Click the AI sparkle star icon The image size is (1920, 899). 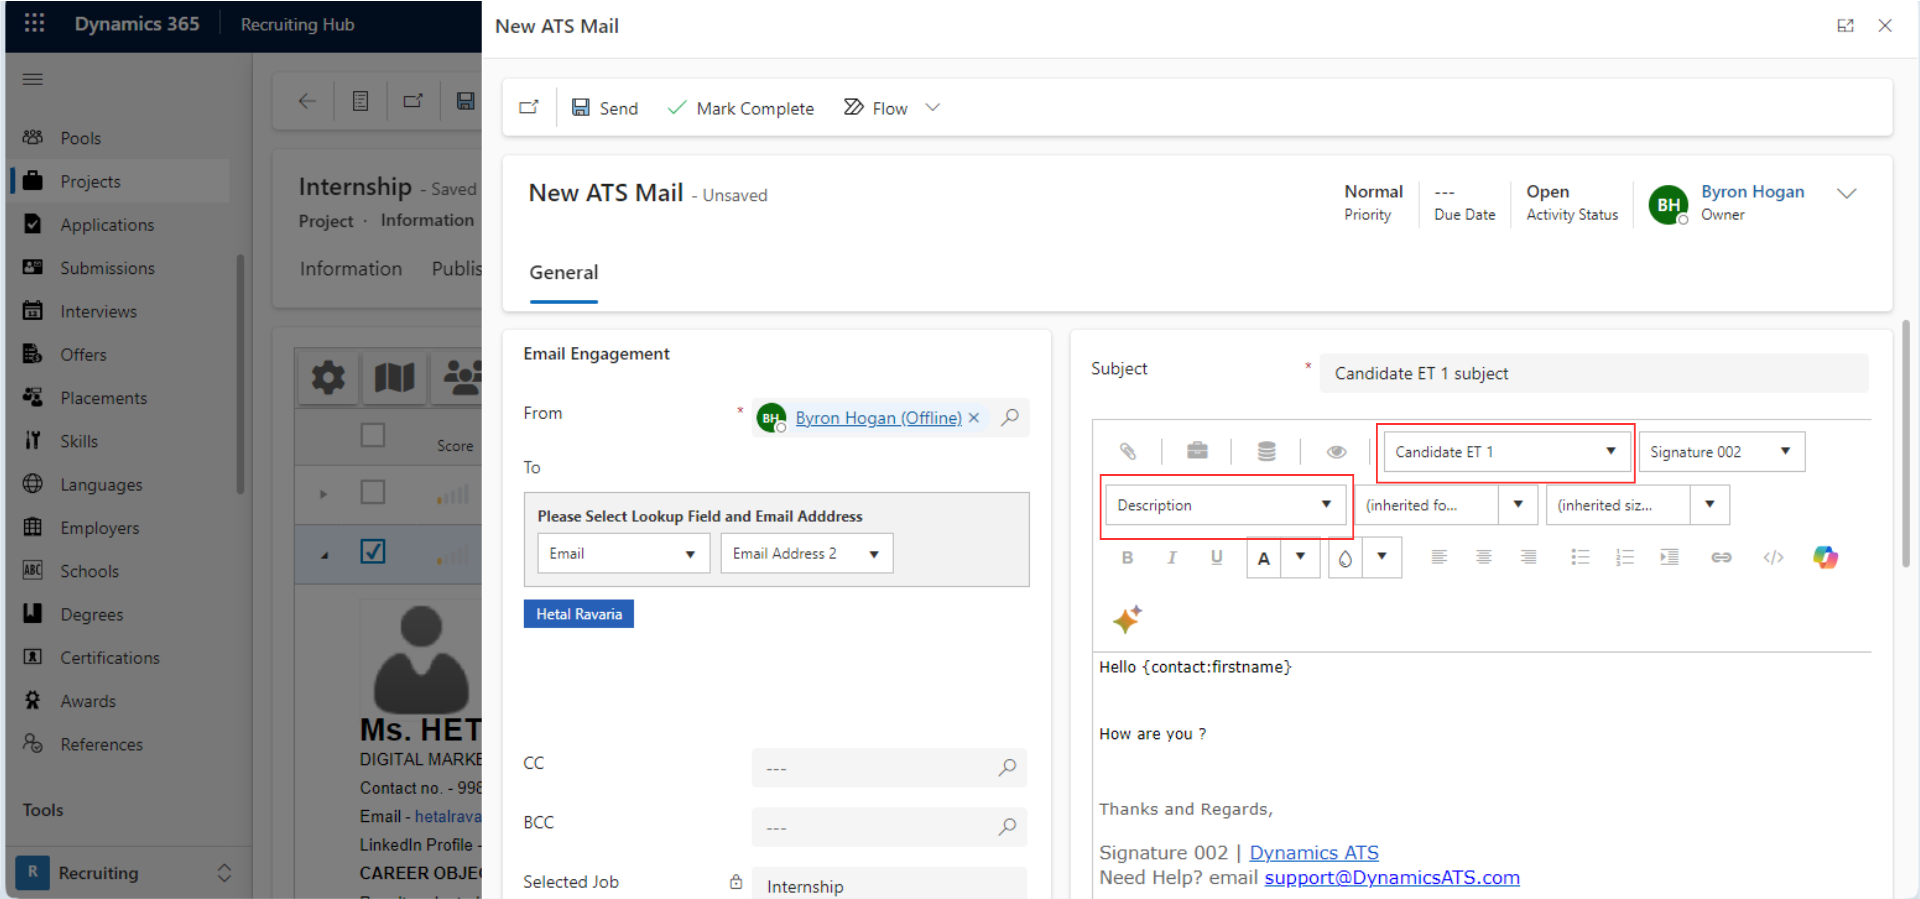point(1127,620)
